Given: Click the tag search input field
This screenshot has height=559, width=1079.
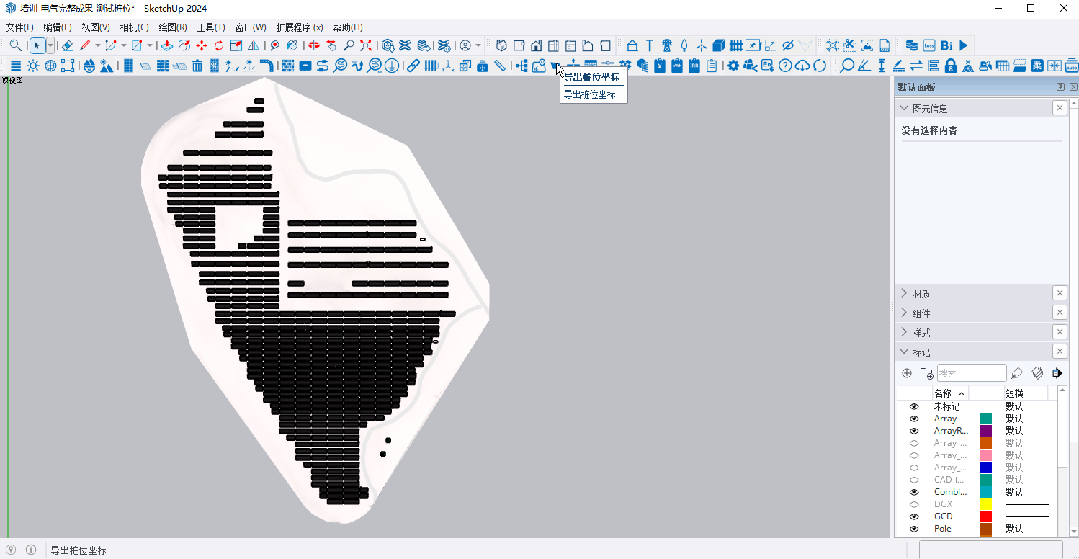Looking at the screenshot, I should pyautogui.click(x=971, y=373).
